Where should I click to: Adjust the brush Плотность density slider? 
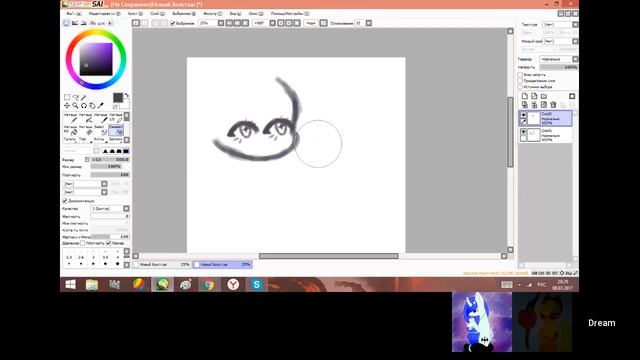[x=109, y=175]
